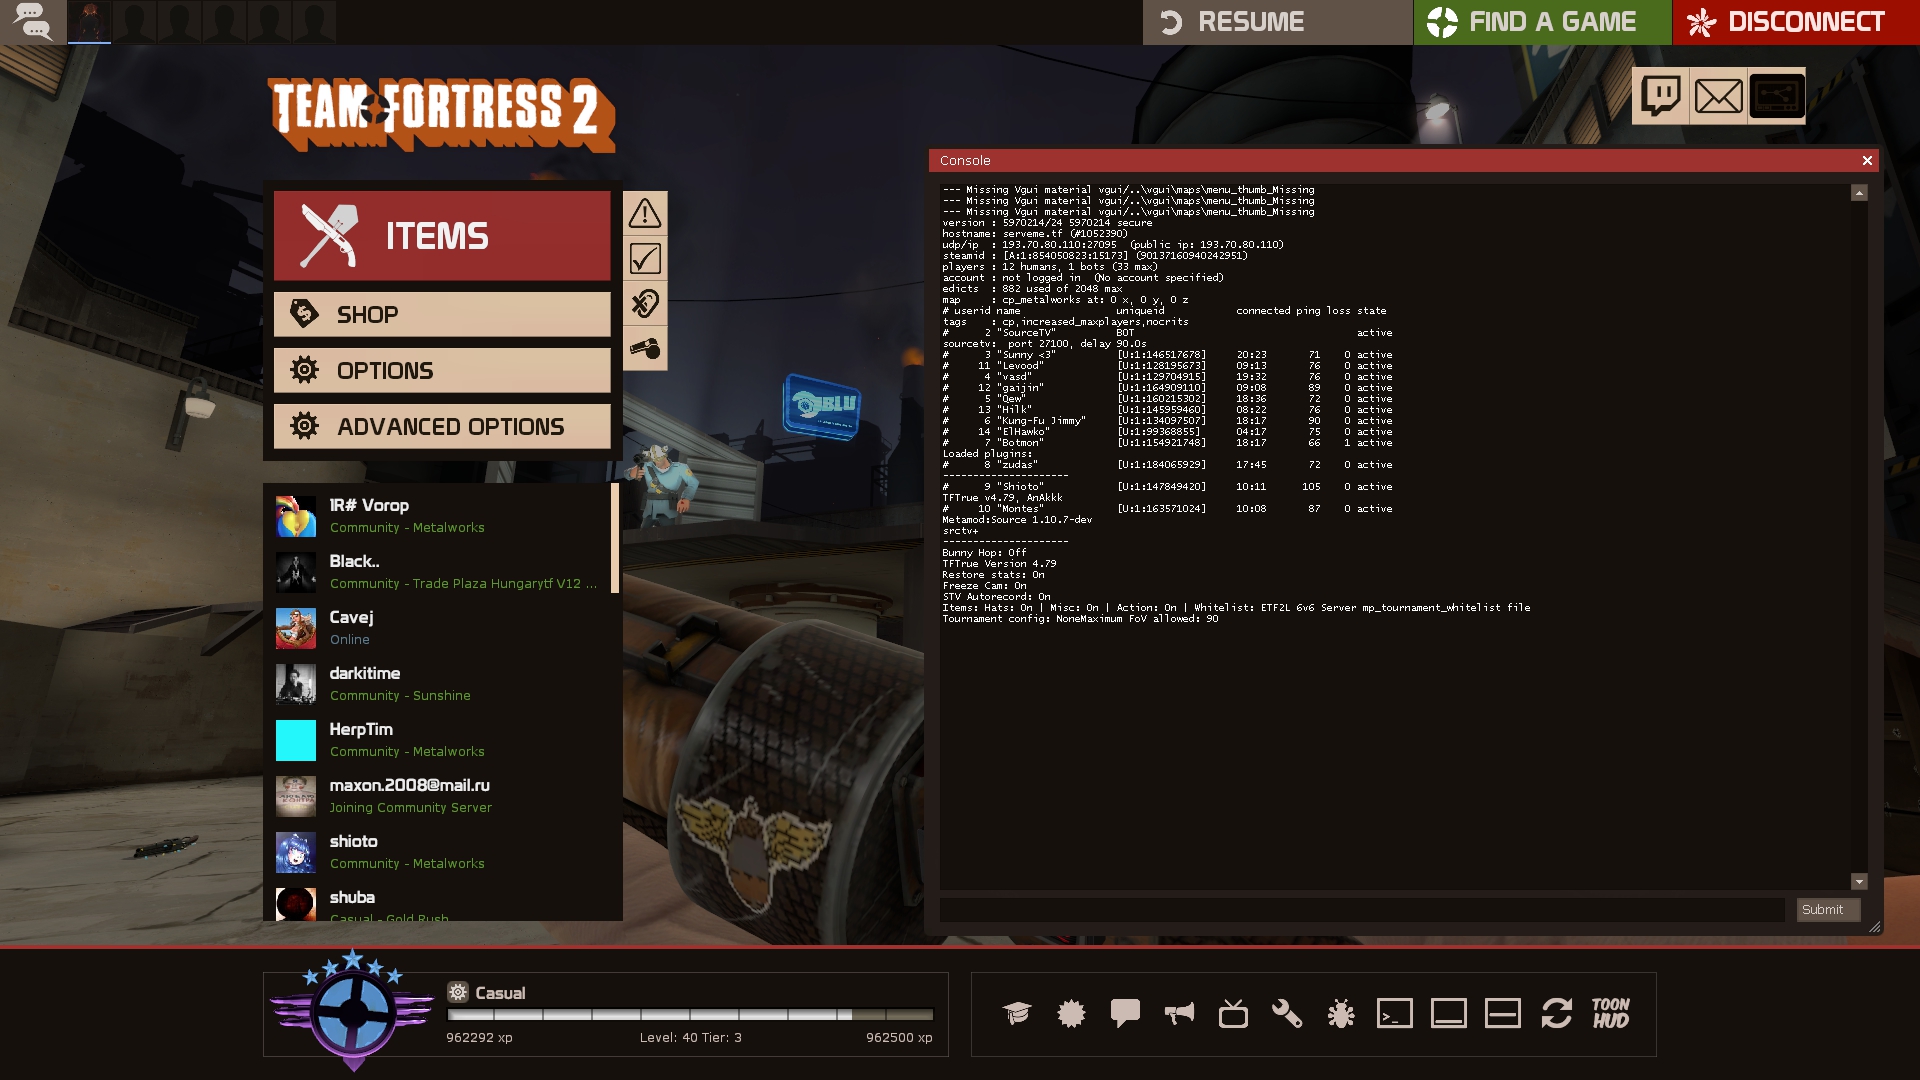The image size is (1920, 1080).
Task: Open the Twitch streams icon
Action: click(x=1661, y=96)
